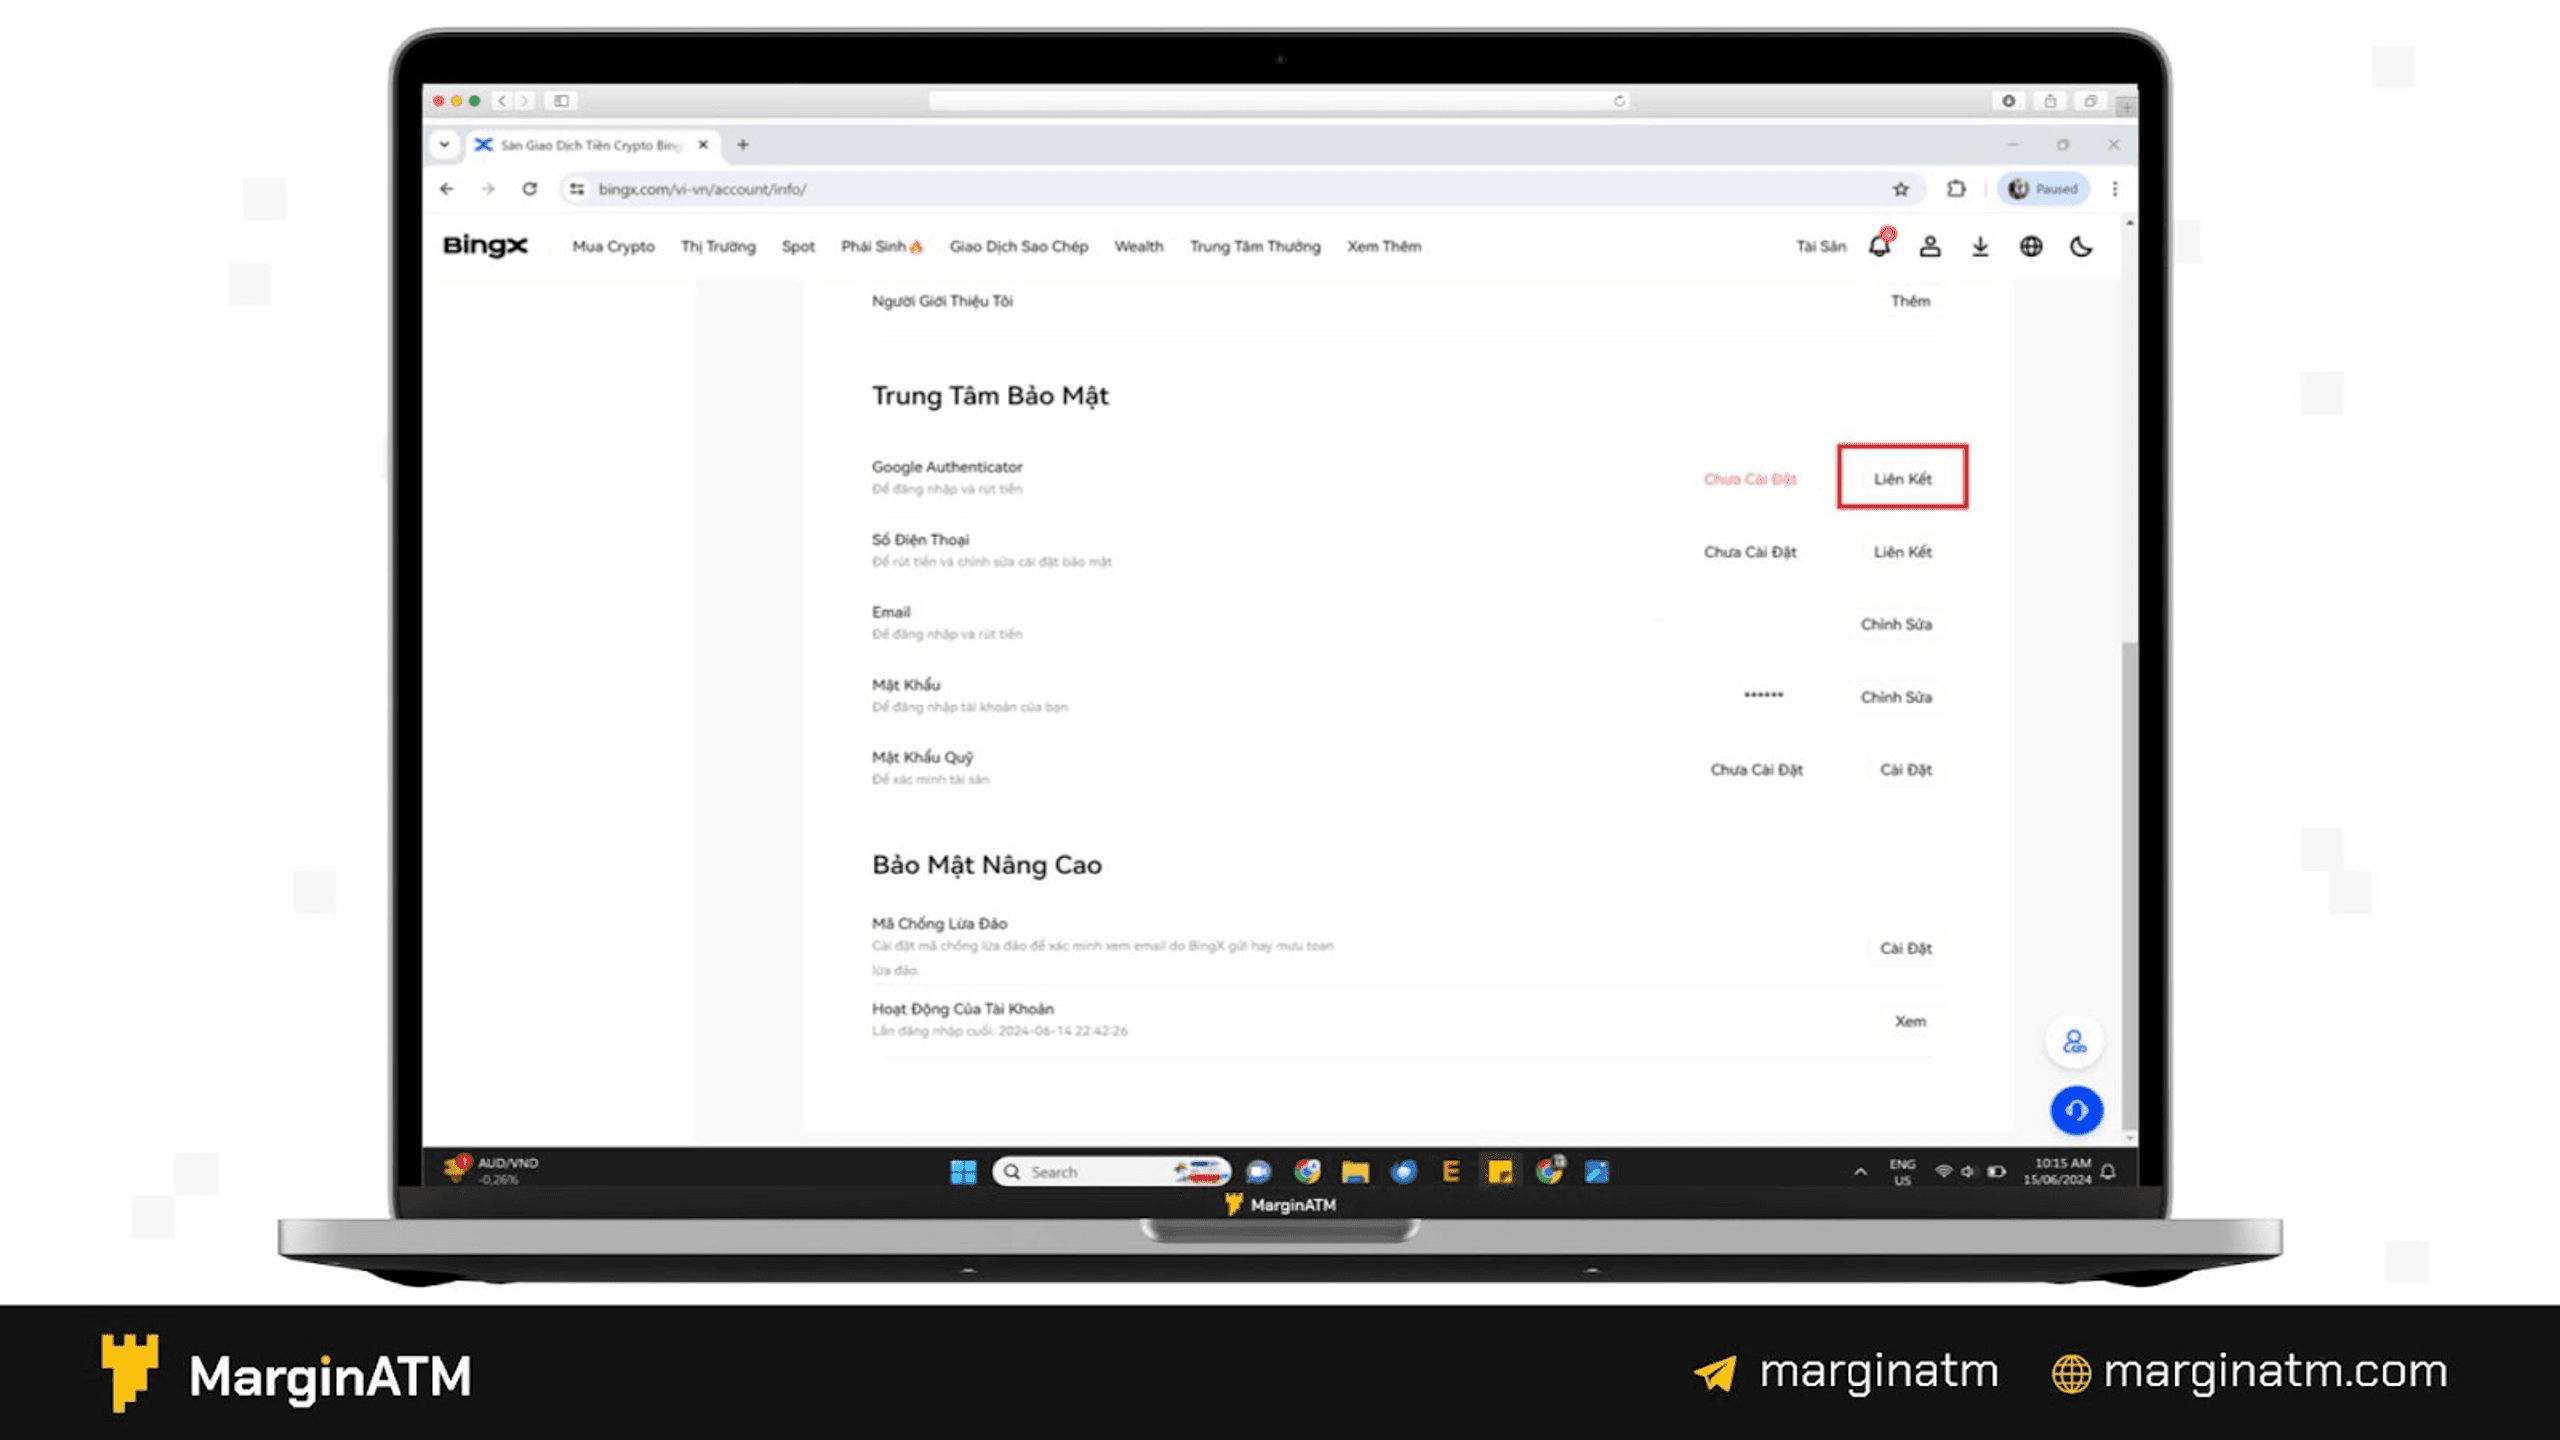Click the Trung Tâm Bảo Mật heading
Image resolution: width=2560 pixels, height=1440 pixels.
pos(990,396)
